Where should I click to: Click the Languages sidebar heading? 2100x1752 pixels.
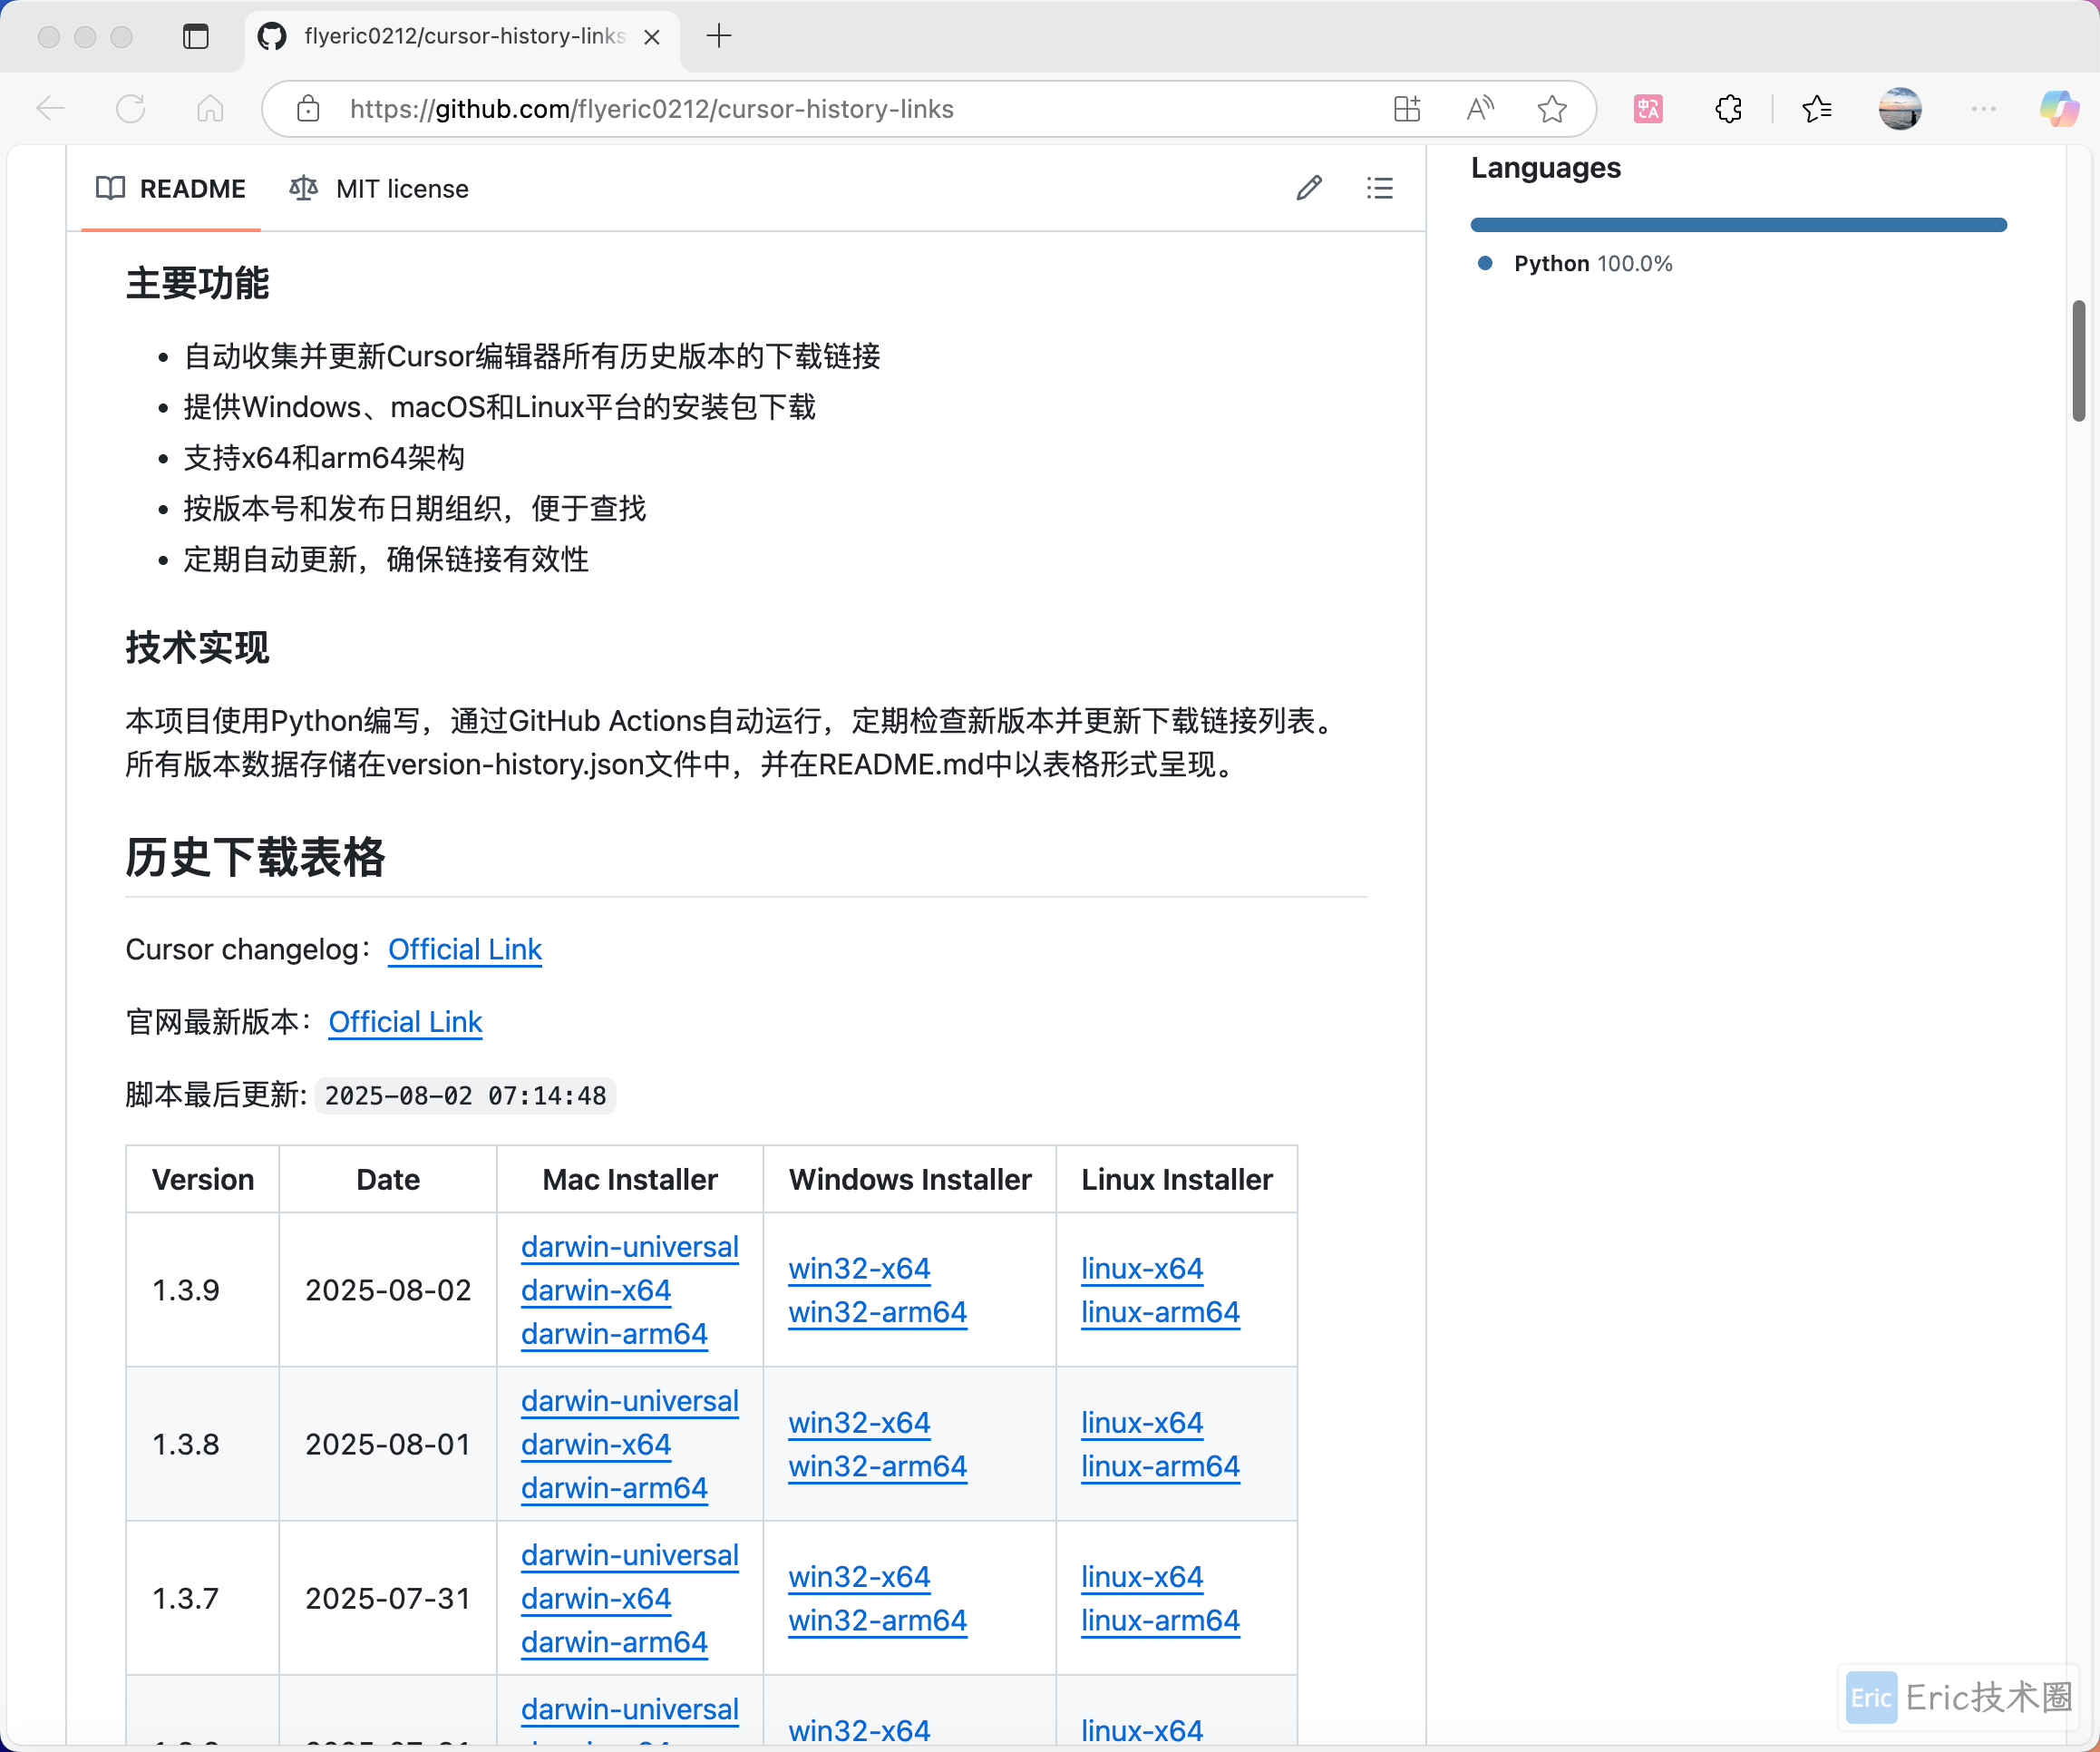point(1546,168)
